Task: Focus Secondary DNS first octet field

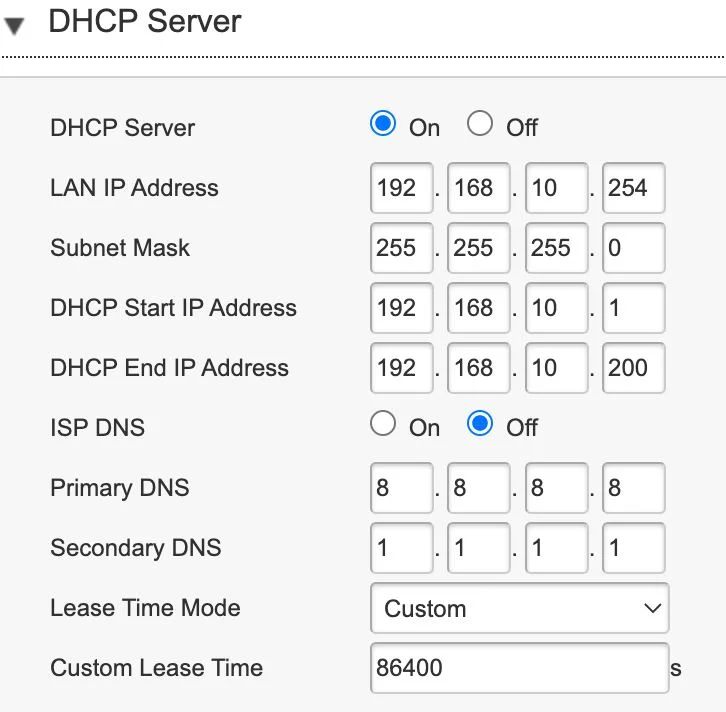Action: [x=401, y=548]
